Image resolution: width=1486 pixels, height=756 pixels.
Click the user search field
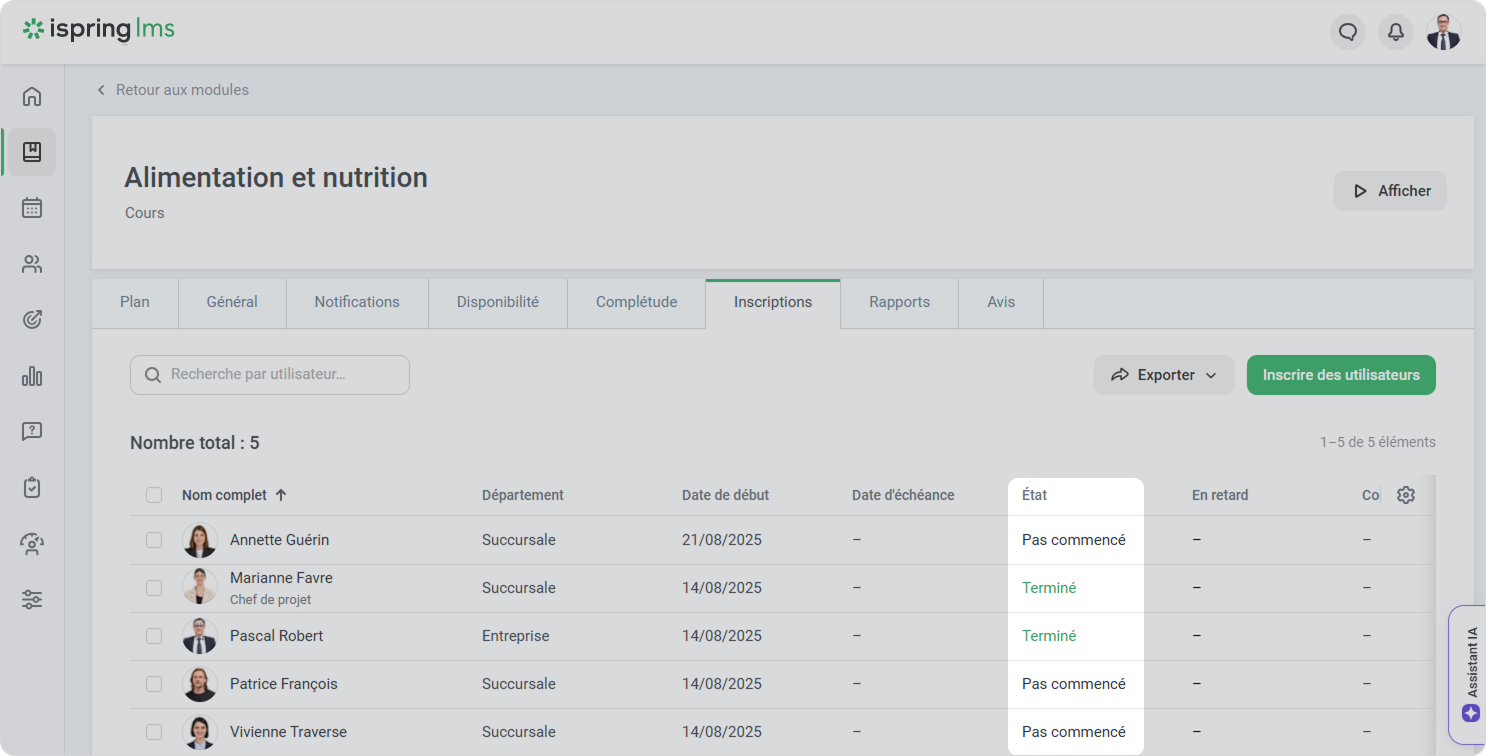coord(270,375)
